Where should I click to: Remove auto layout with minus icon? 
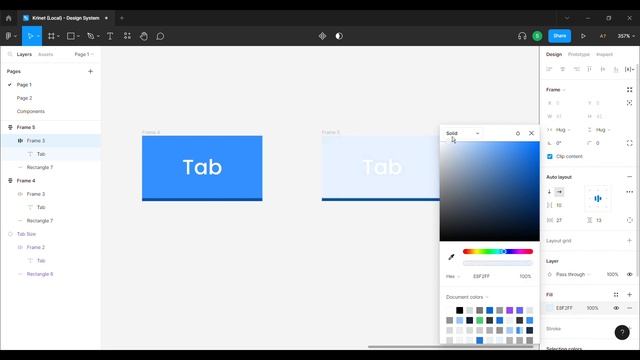(629, 177)
